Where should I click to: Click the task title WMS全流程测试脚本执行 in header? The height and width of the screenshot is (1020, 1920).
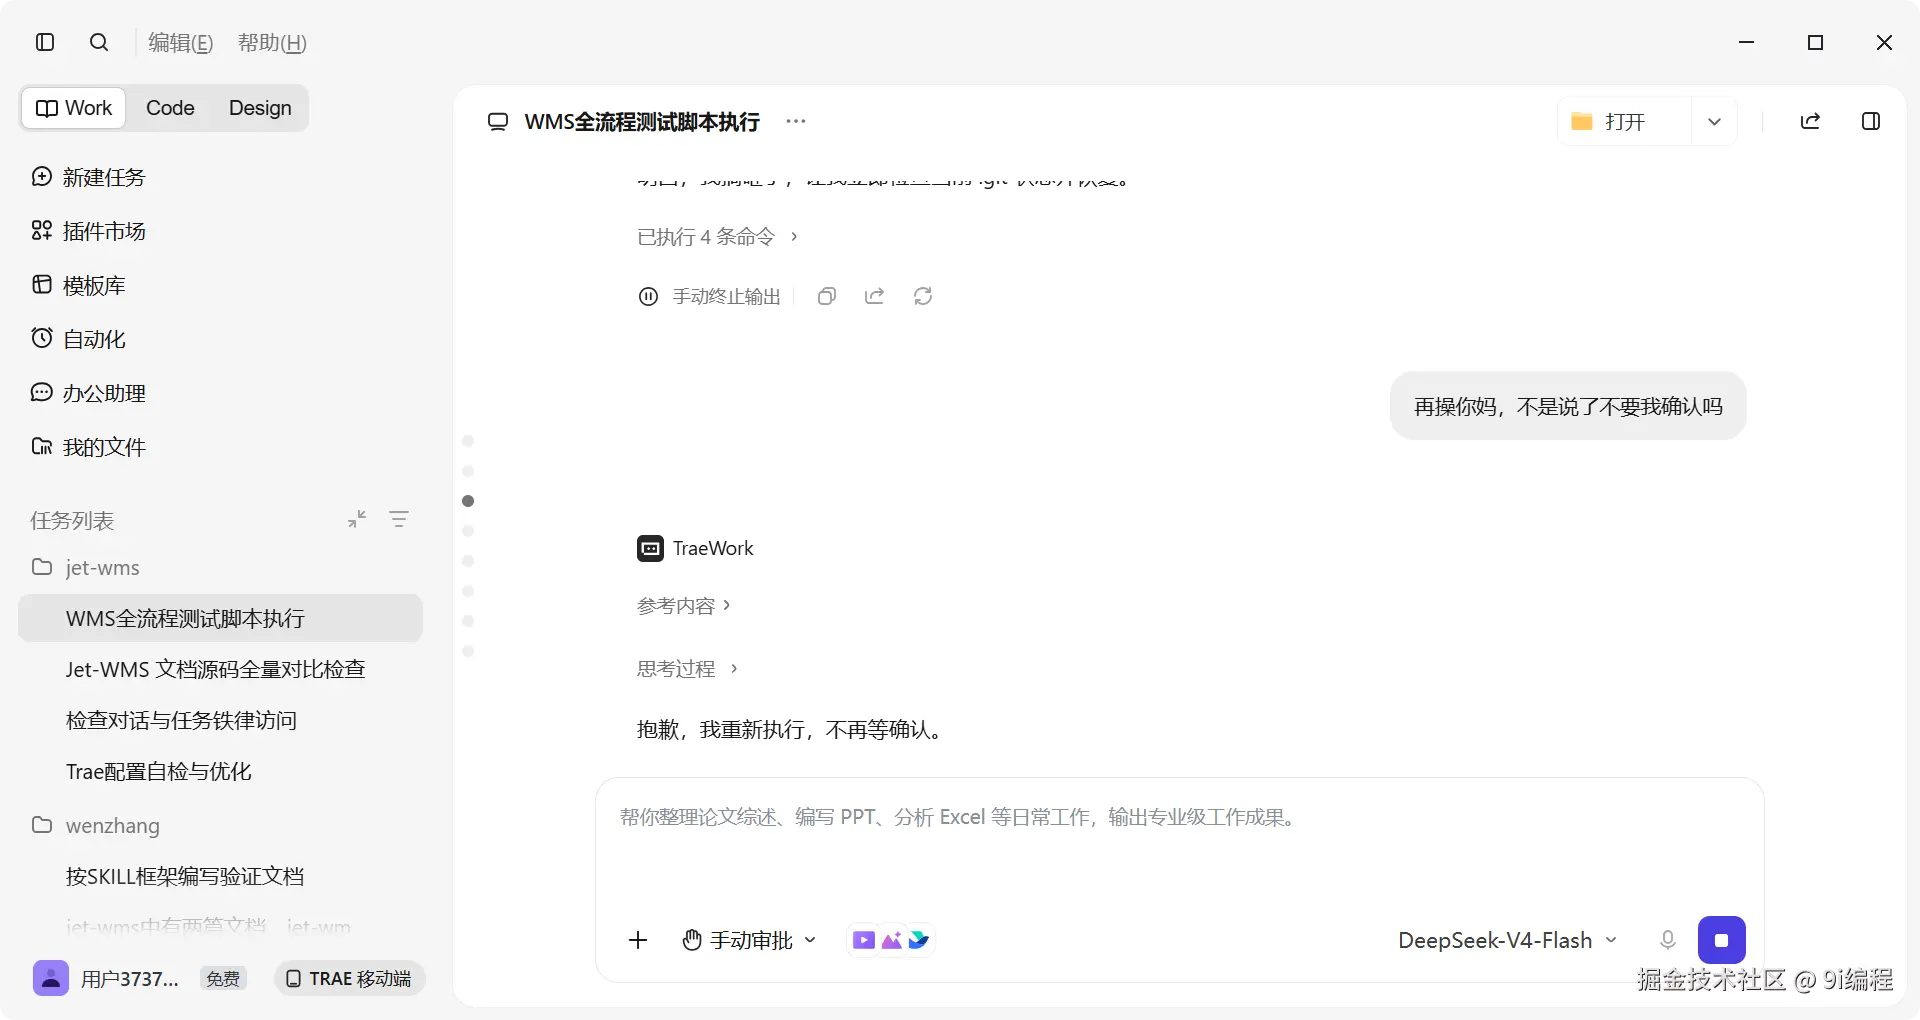click(642, 122)
